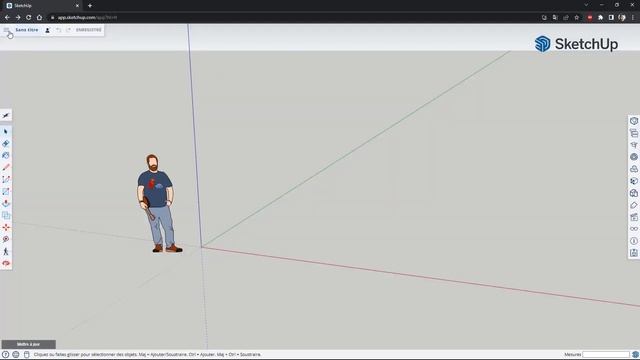Screen dimensions: 640x360
Task: Select the Select arrow tool
Action: pos(6,131)
